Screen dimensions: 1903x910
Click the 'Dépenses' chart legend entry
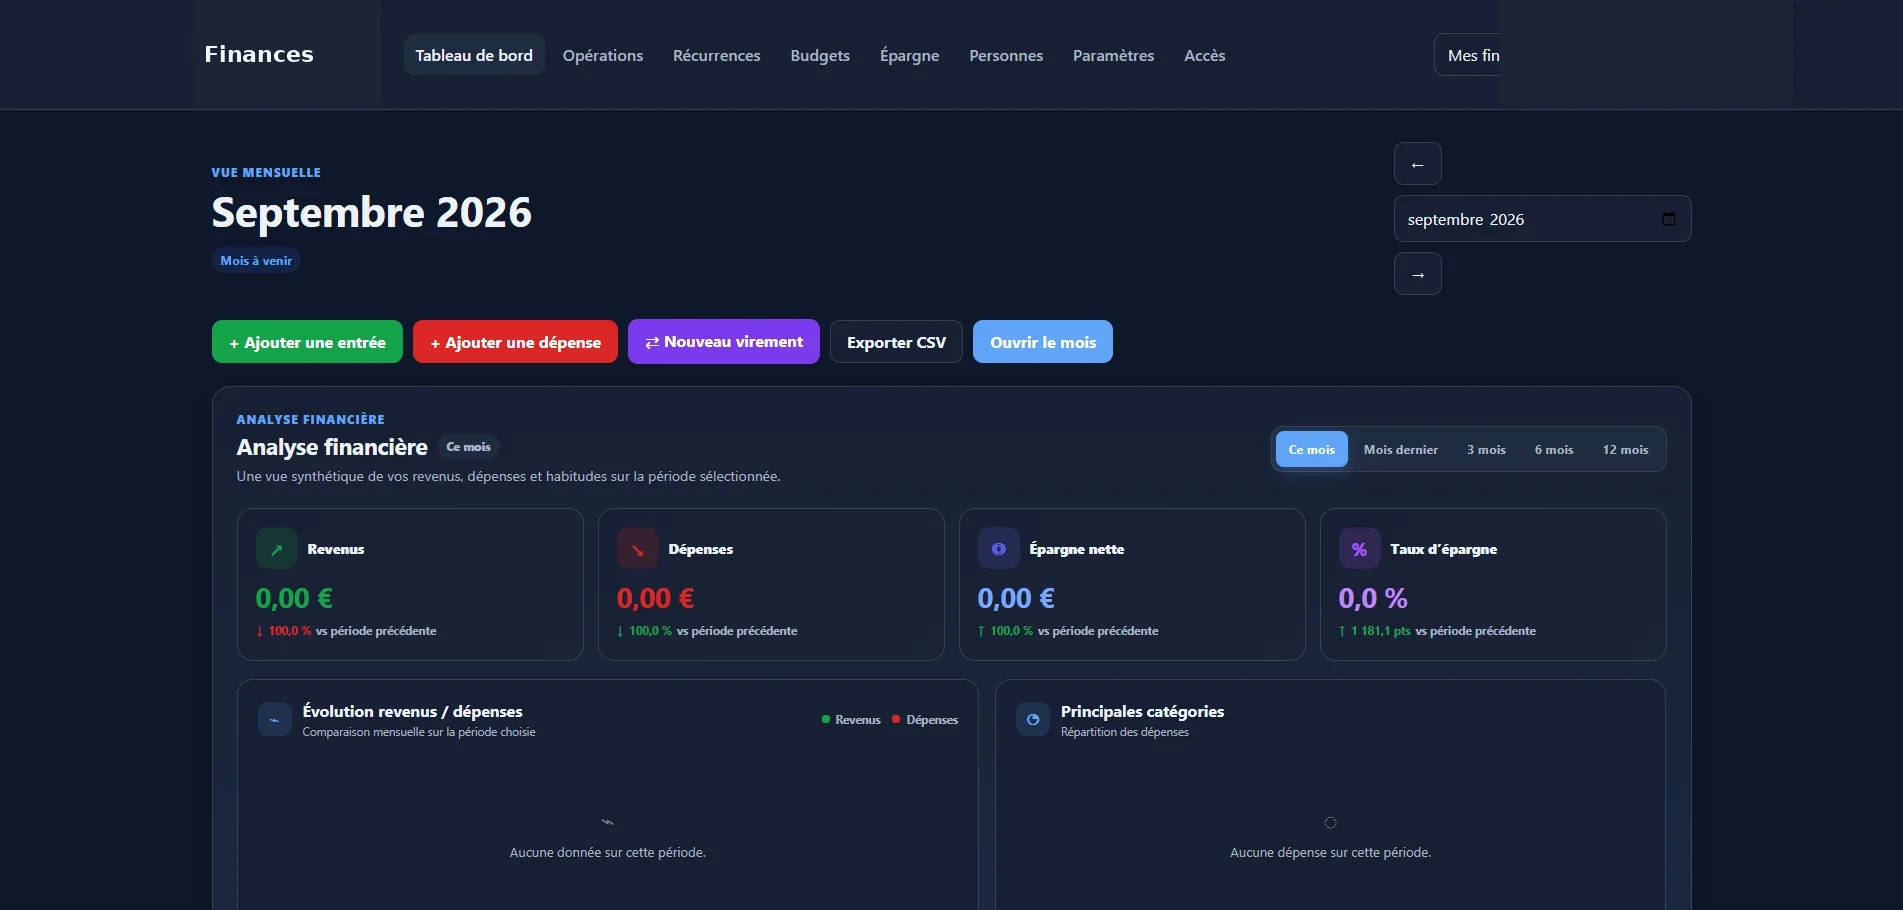pos(925,720)
